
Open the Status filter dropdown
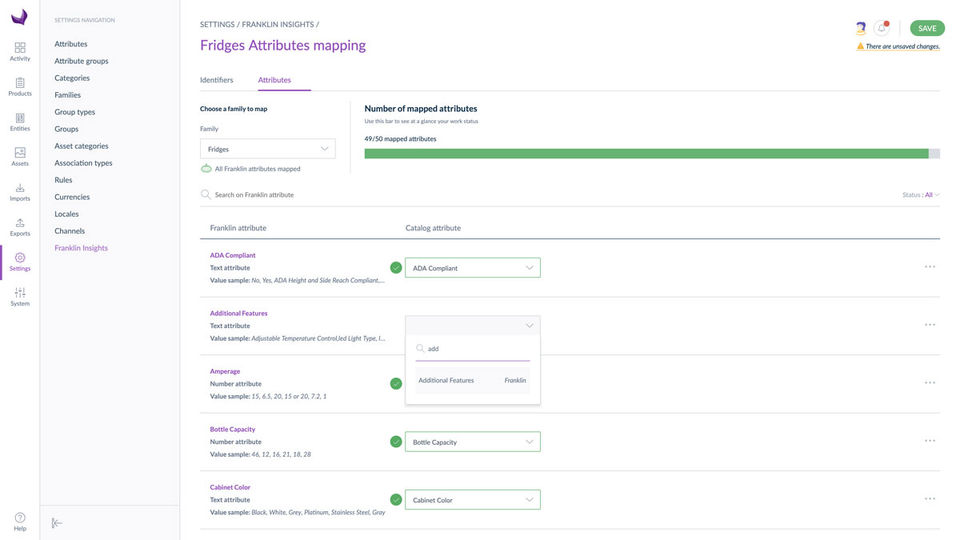[920, 195]
